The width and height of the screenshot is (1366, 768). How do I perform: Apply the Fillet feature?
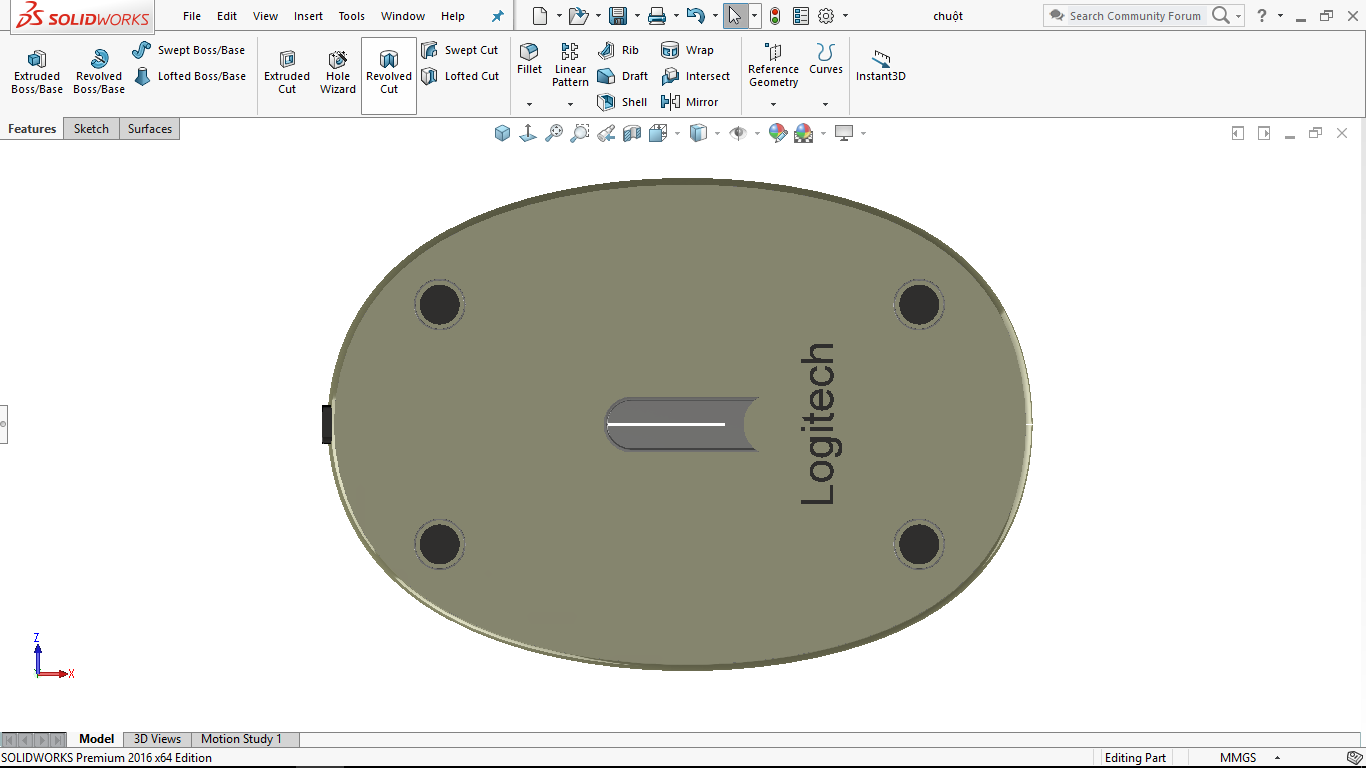(x=529, y=59)
